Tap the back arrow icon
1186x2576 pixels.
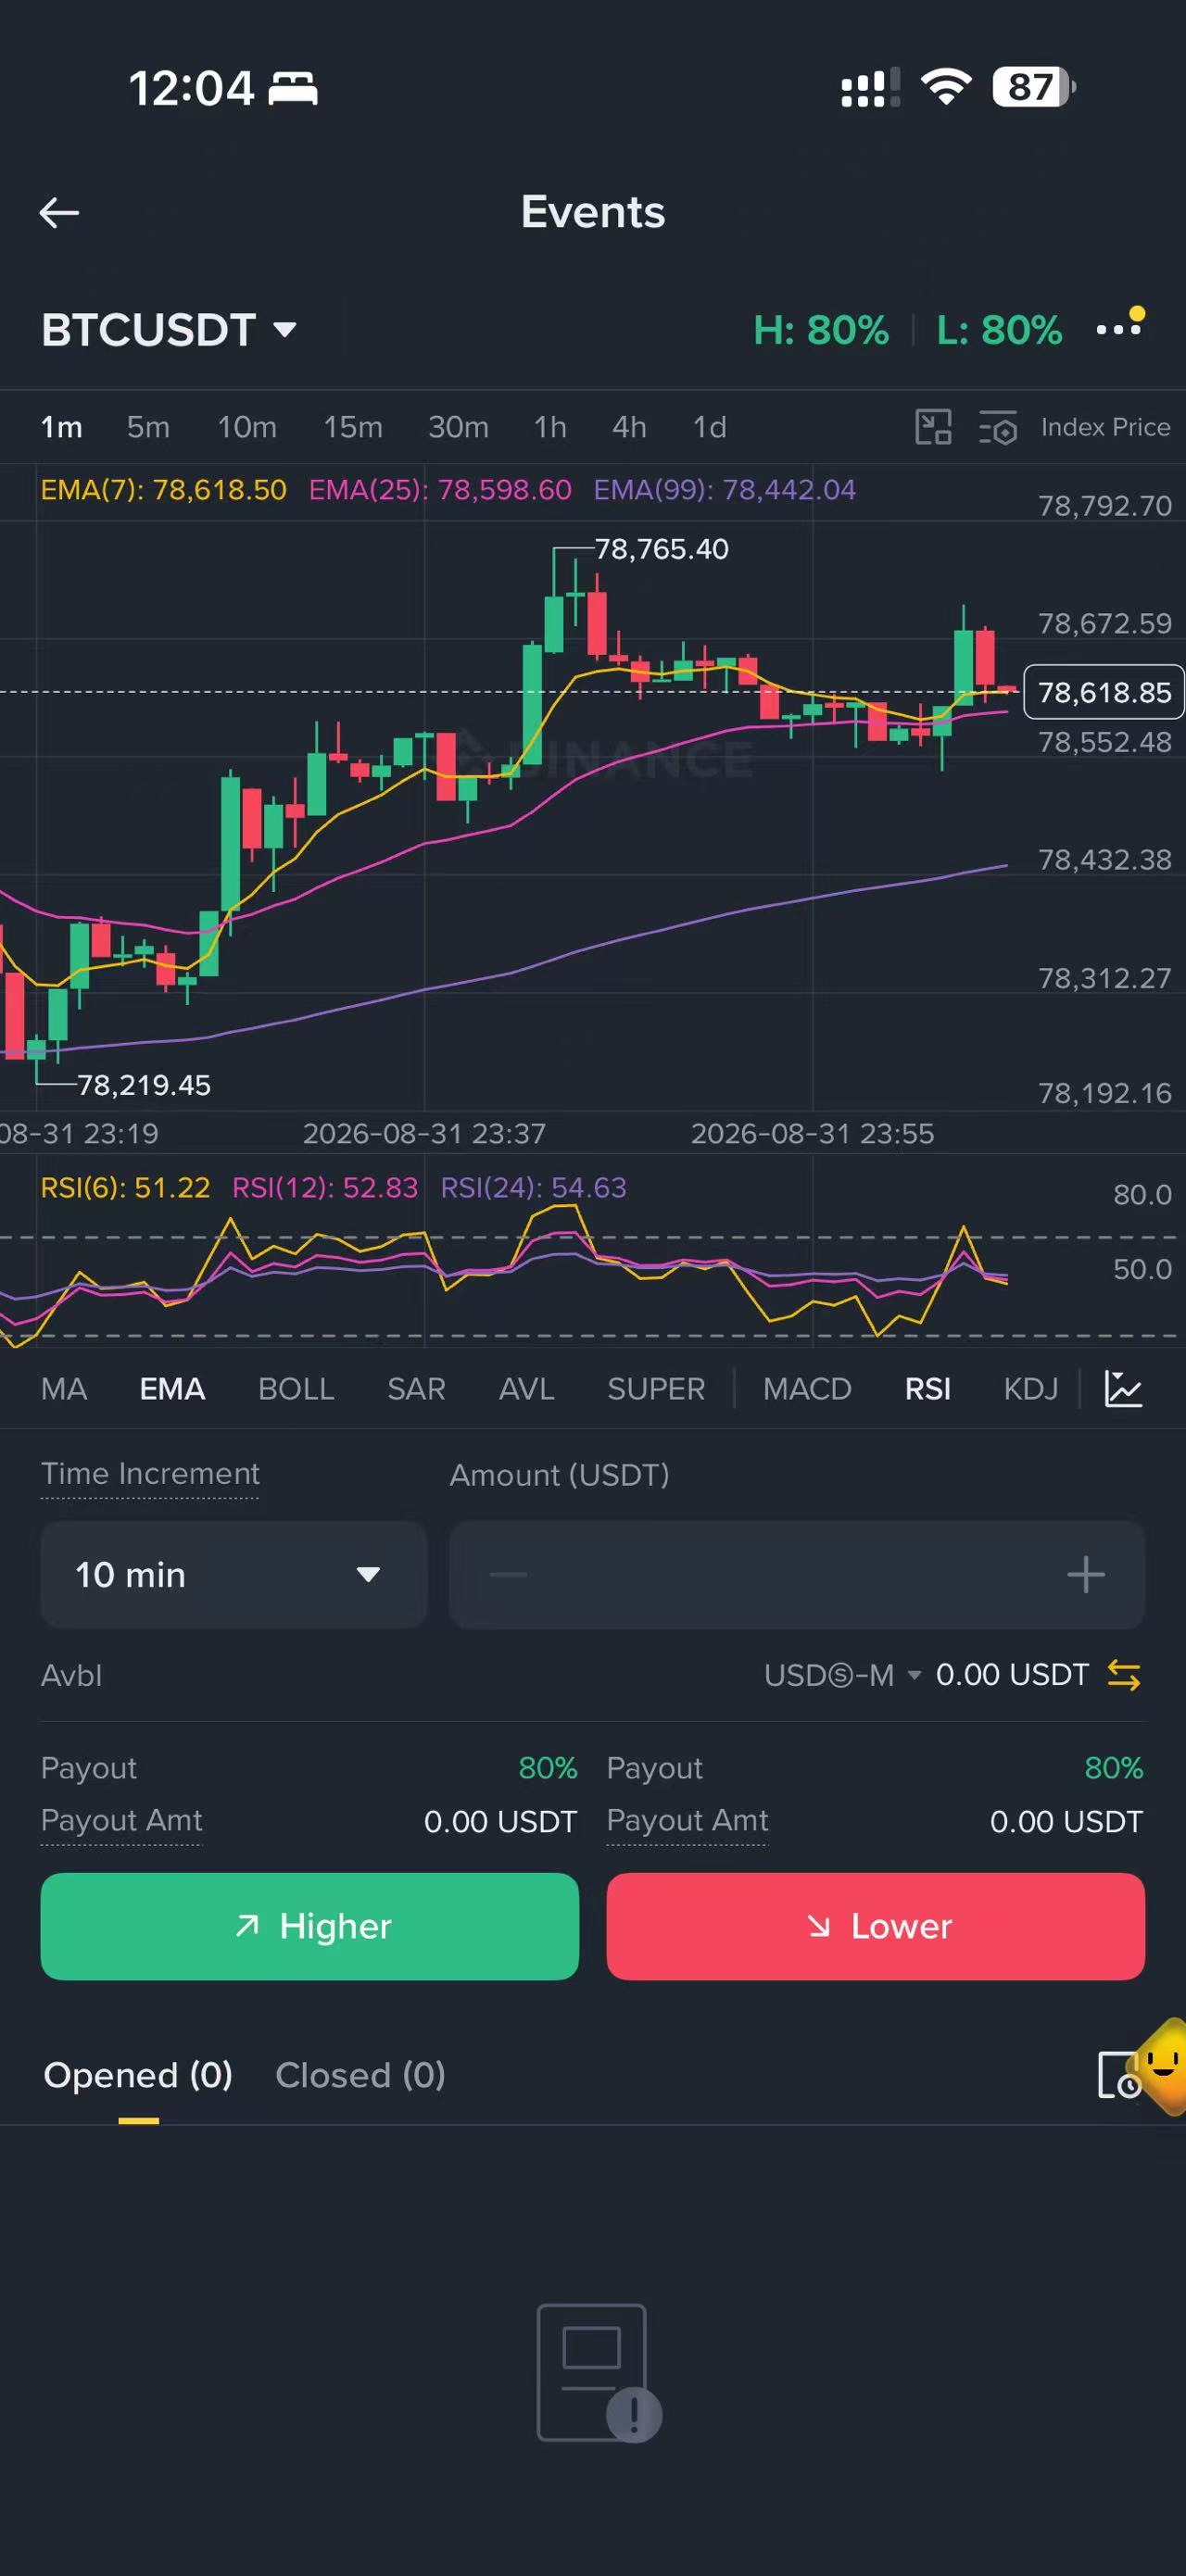click(x=59, y=212)
